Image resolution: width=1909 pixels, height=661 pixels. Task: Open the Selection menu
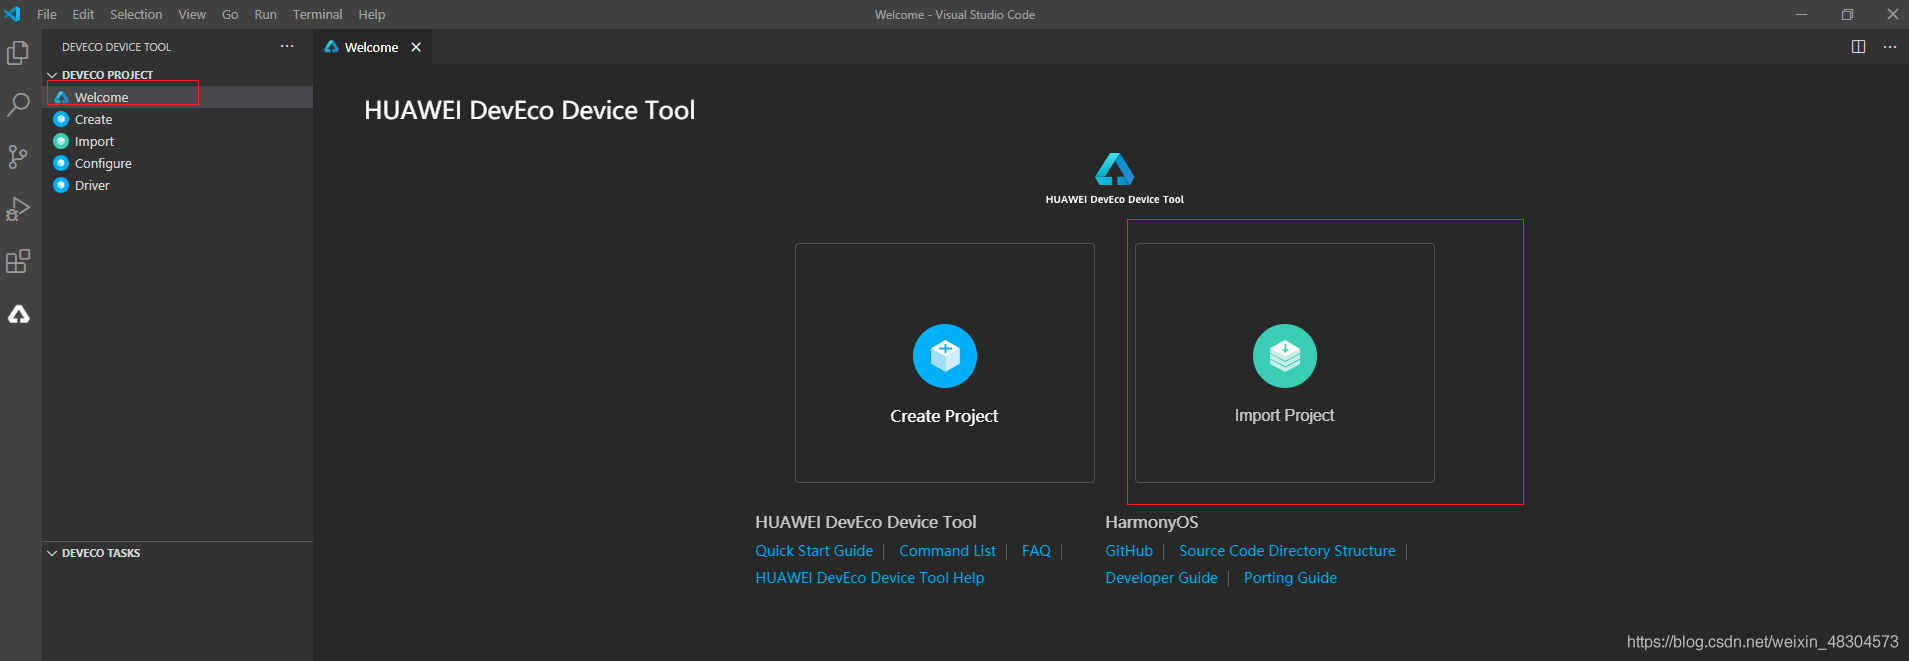pyautogui.click(x=136, y=14)
